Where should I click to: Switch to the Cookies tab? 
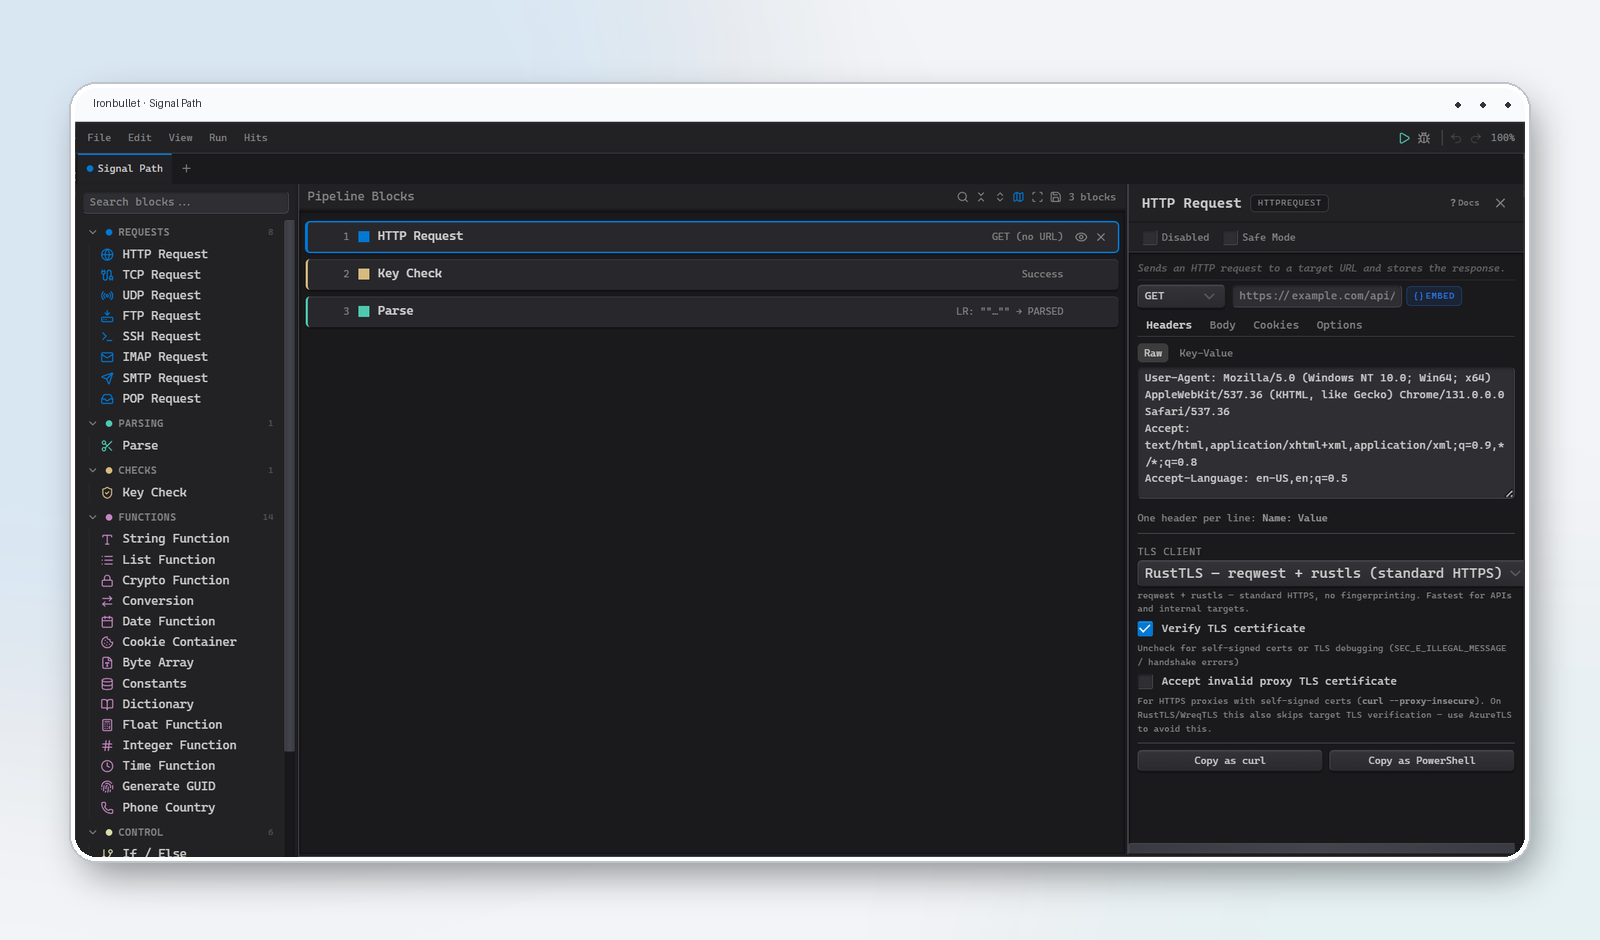[x=1276, y=325]
